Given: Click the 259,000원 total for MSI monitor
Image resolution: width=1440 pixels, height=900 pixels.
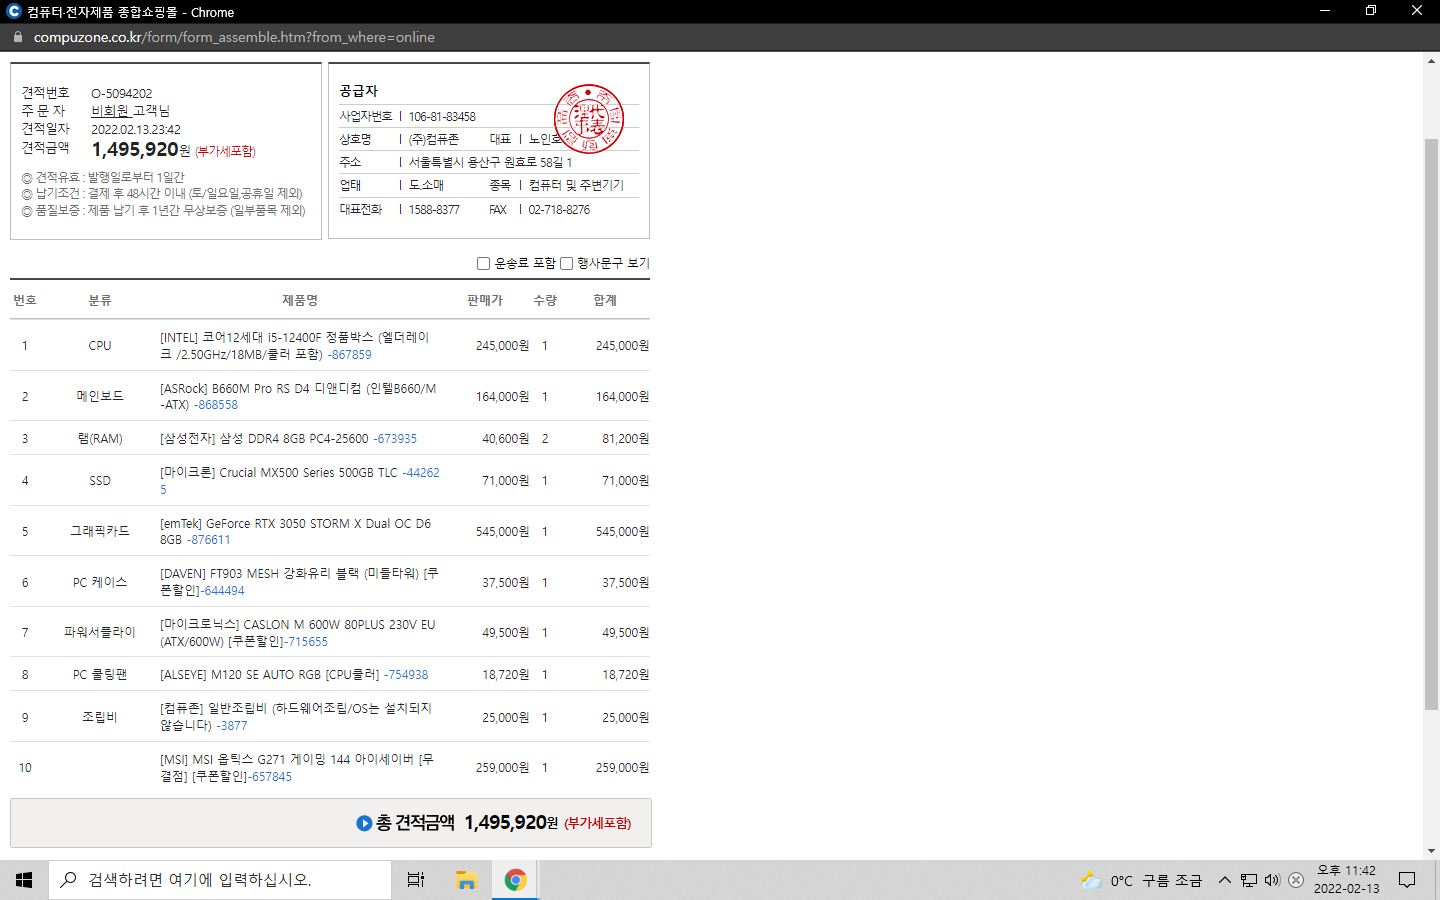Looking at the screenshot, I should point(622,768).
